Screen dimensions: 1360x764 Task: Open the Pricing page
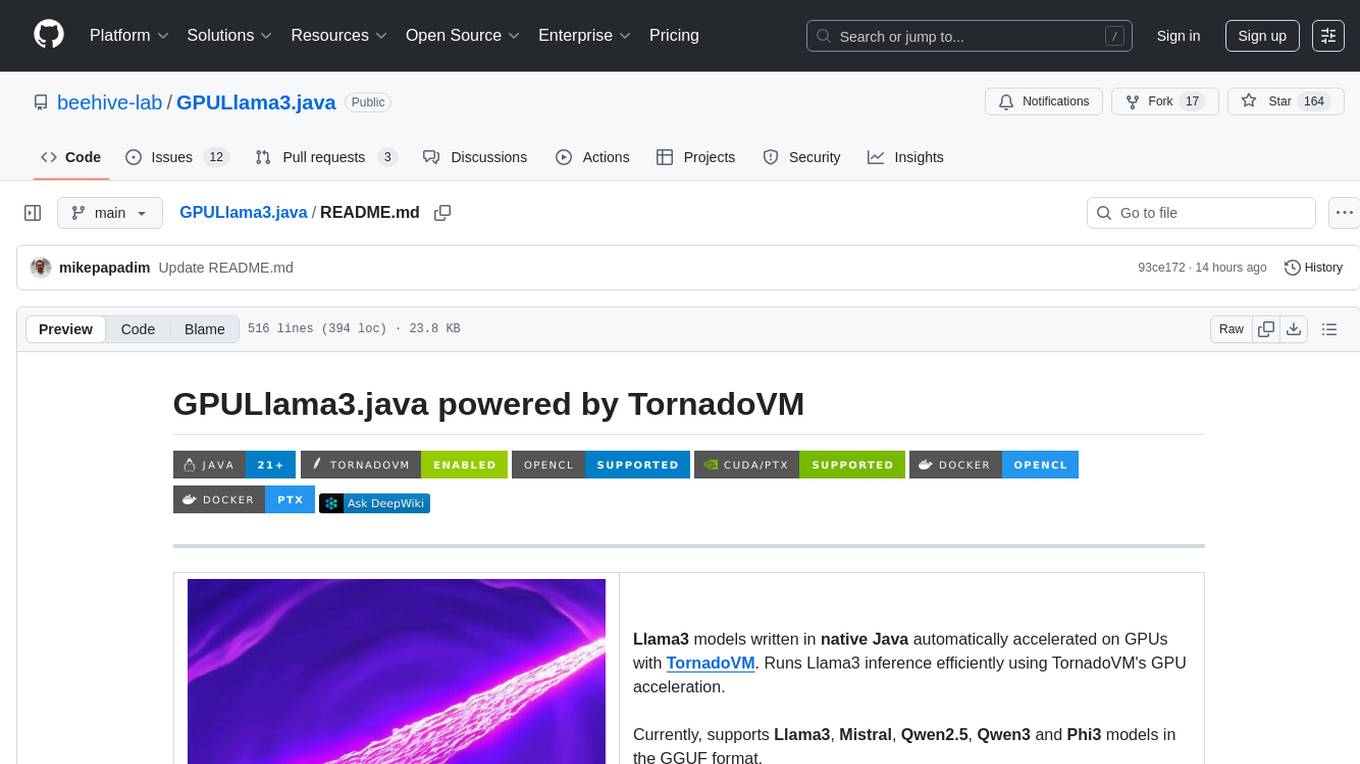[x=674, y=35]
